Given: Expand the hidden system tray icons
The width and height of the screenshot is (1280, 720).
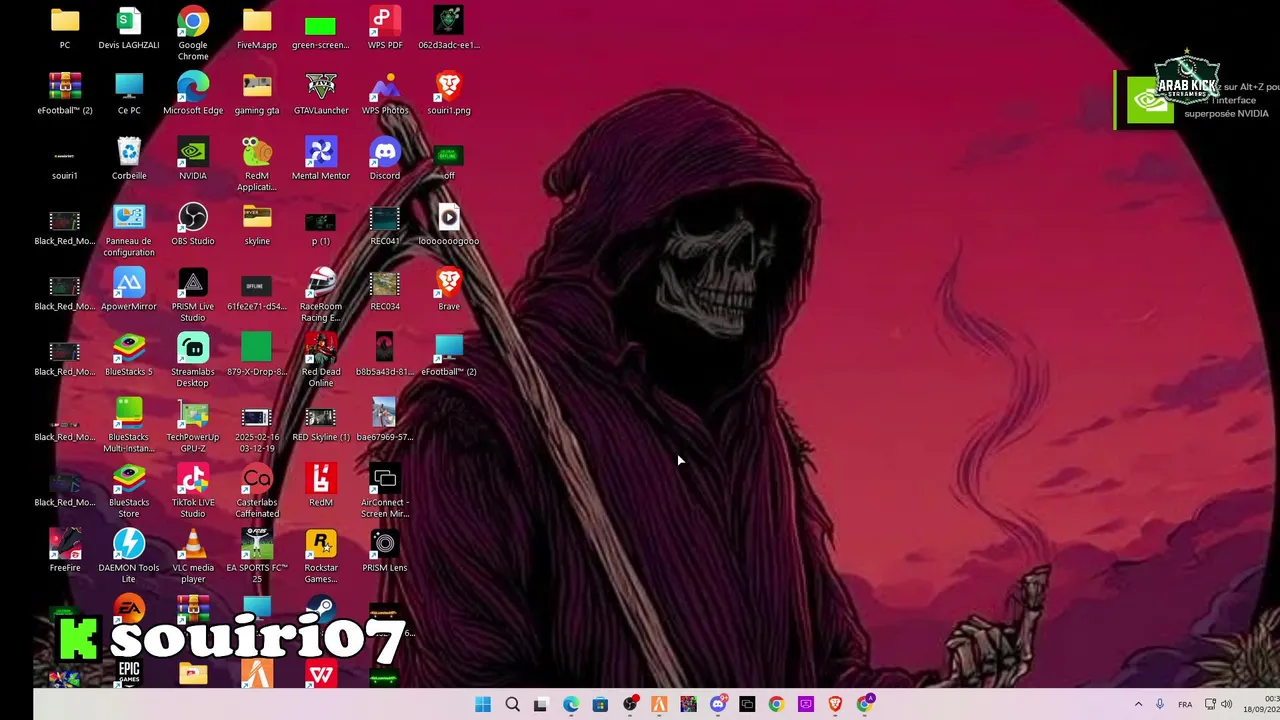Looking at the screenshot, I should pos(1138,704).
